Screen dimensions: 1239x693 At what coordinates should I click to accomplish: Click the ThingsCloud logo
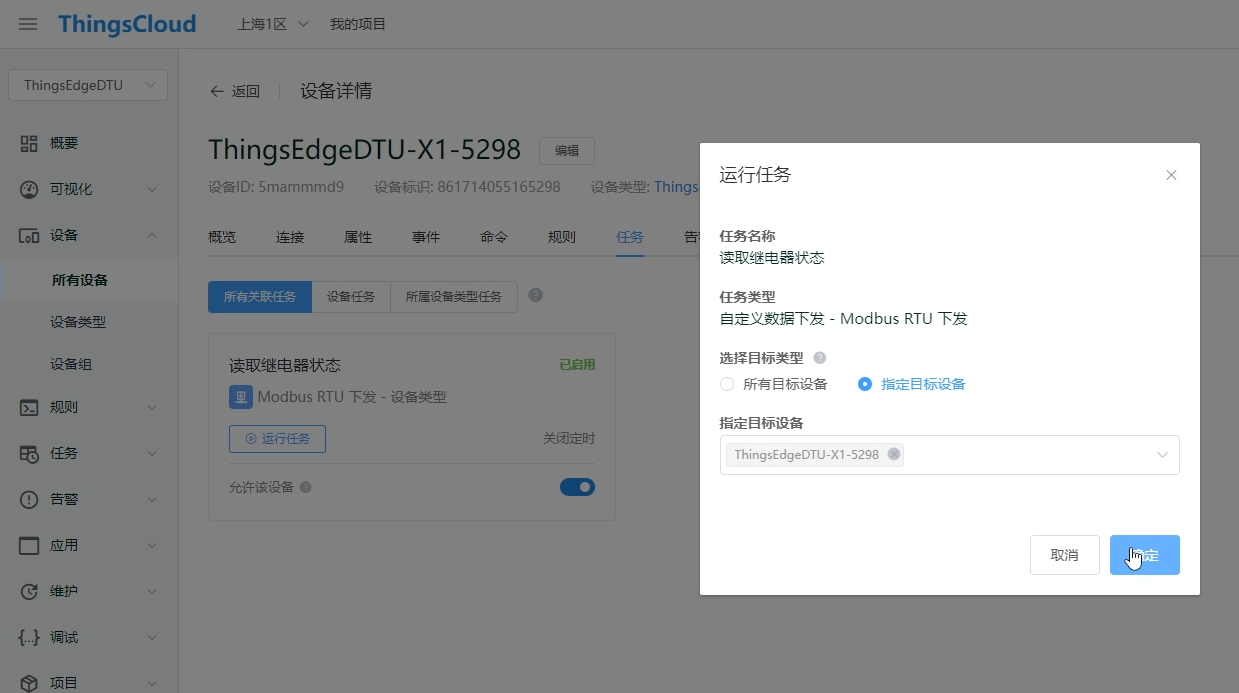127,24
